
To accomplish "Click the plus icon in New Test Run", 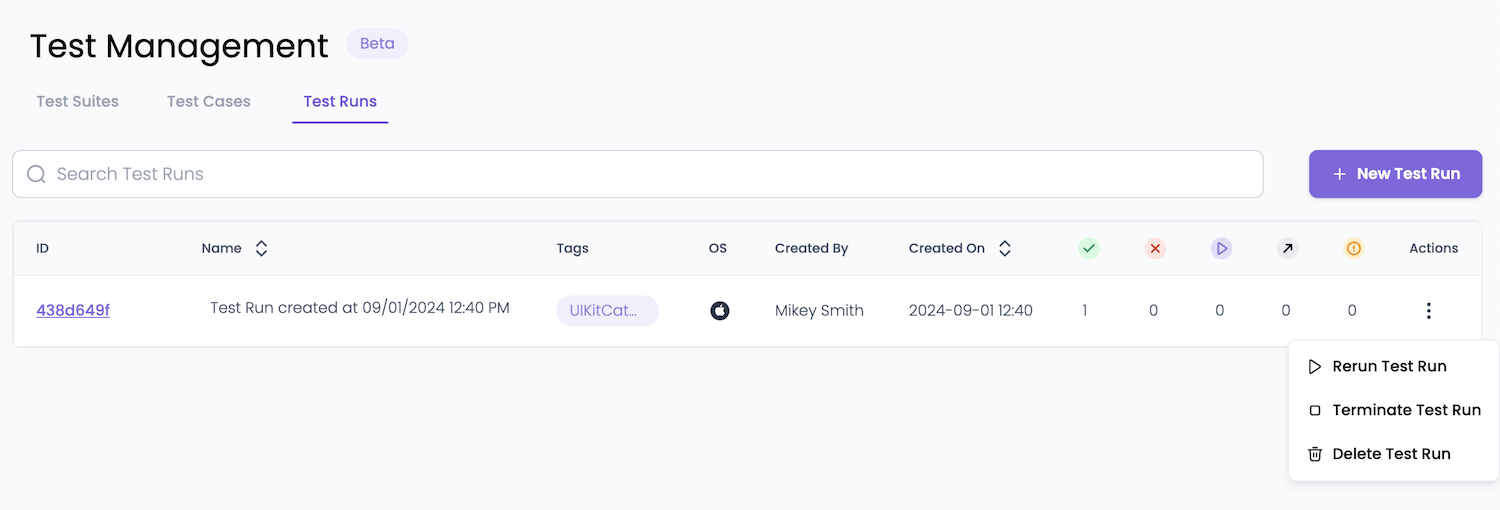I will pos(1339,174).
